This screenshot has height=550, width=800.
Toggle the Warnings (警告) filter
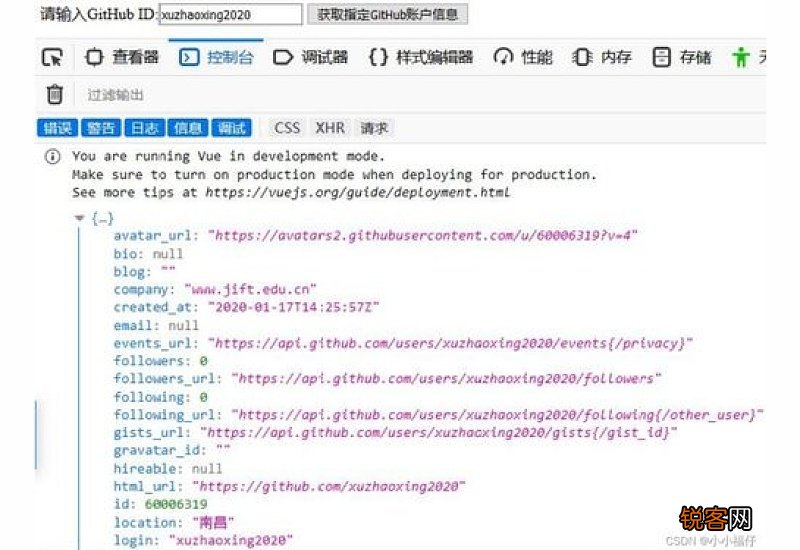pos(101,128)
